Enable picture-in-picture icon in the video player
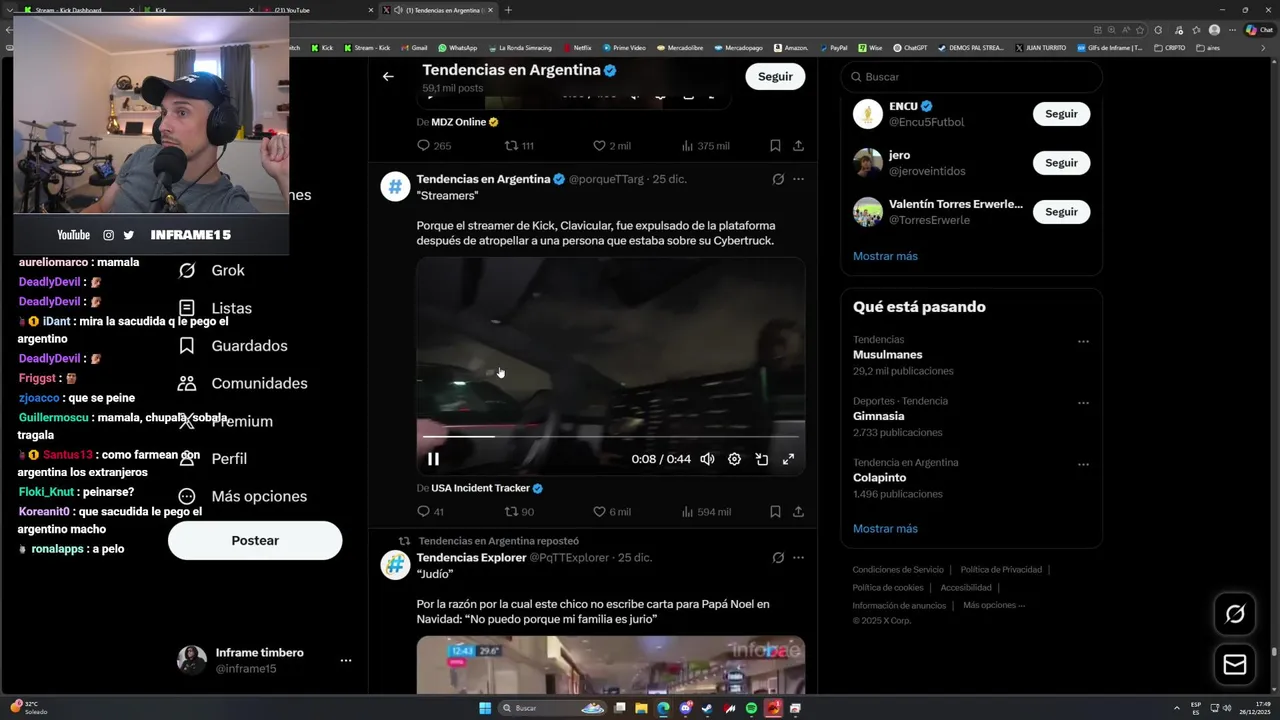 761,459
